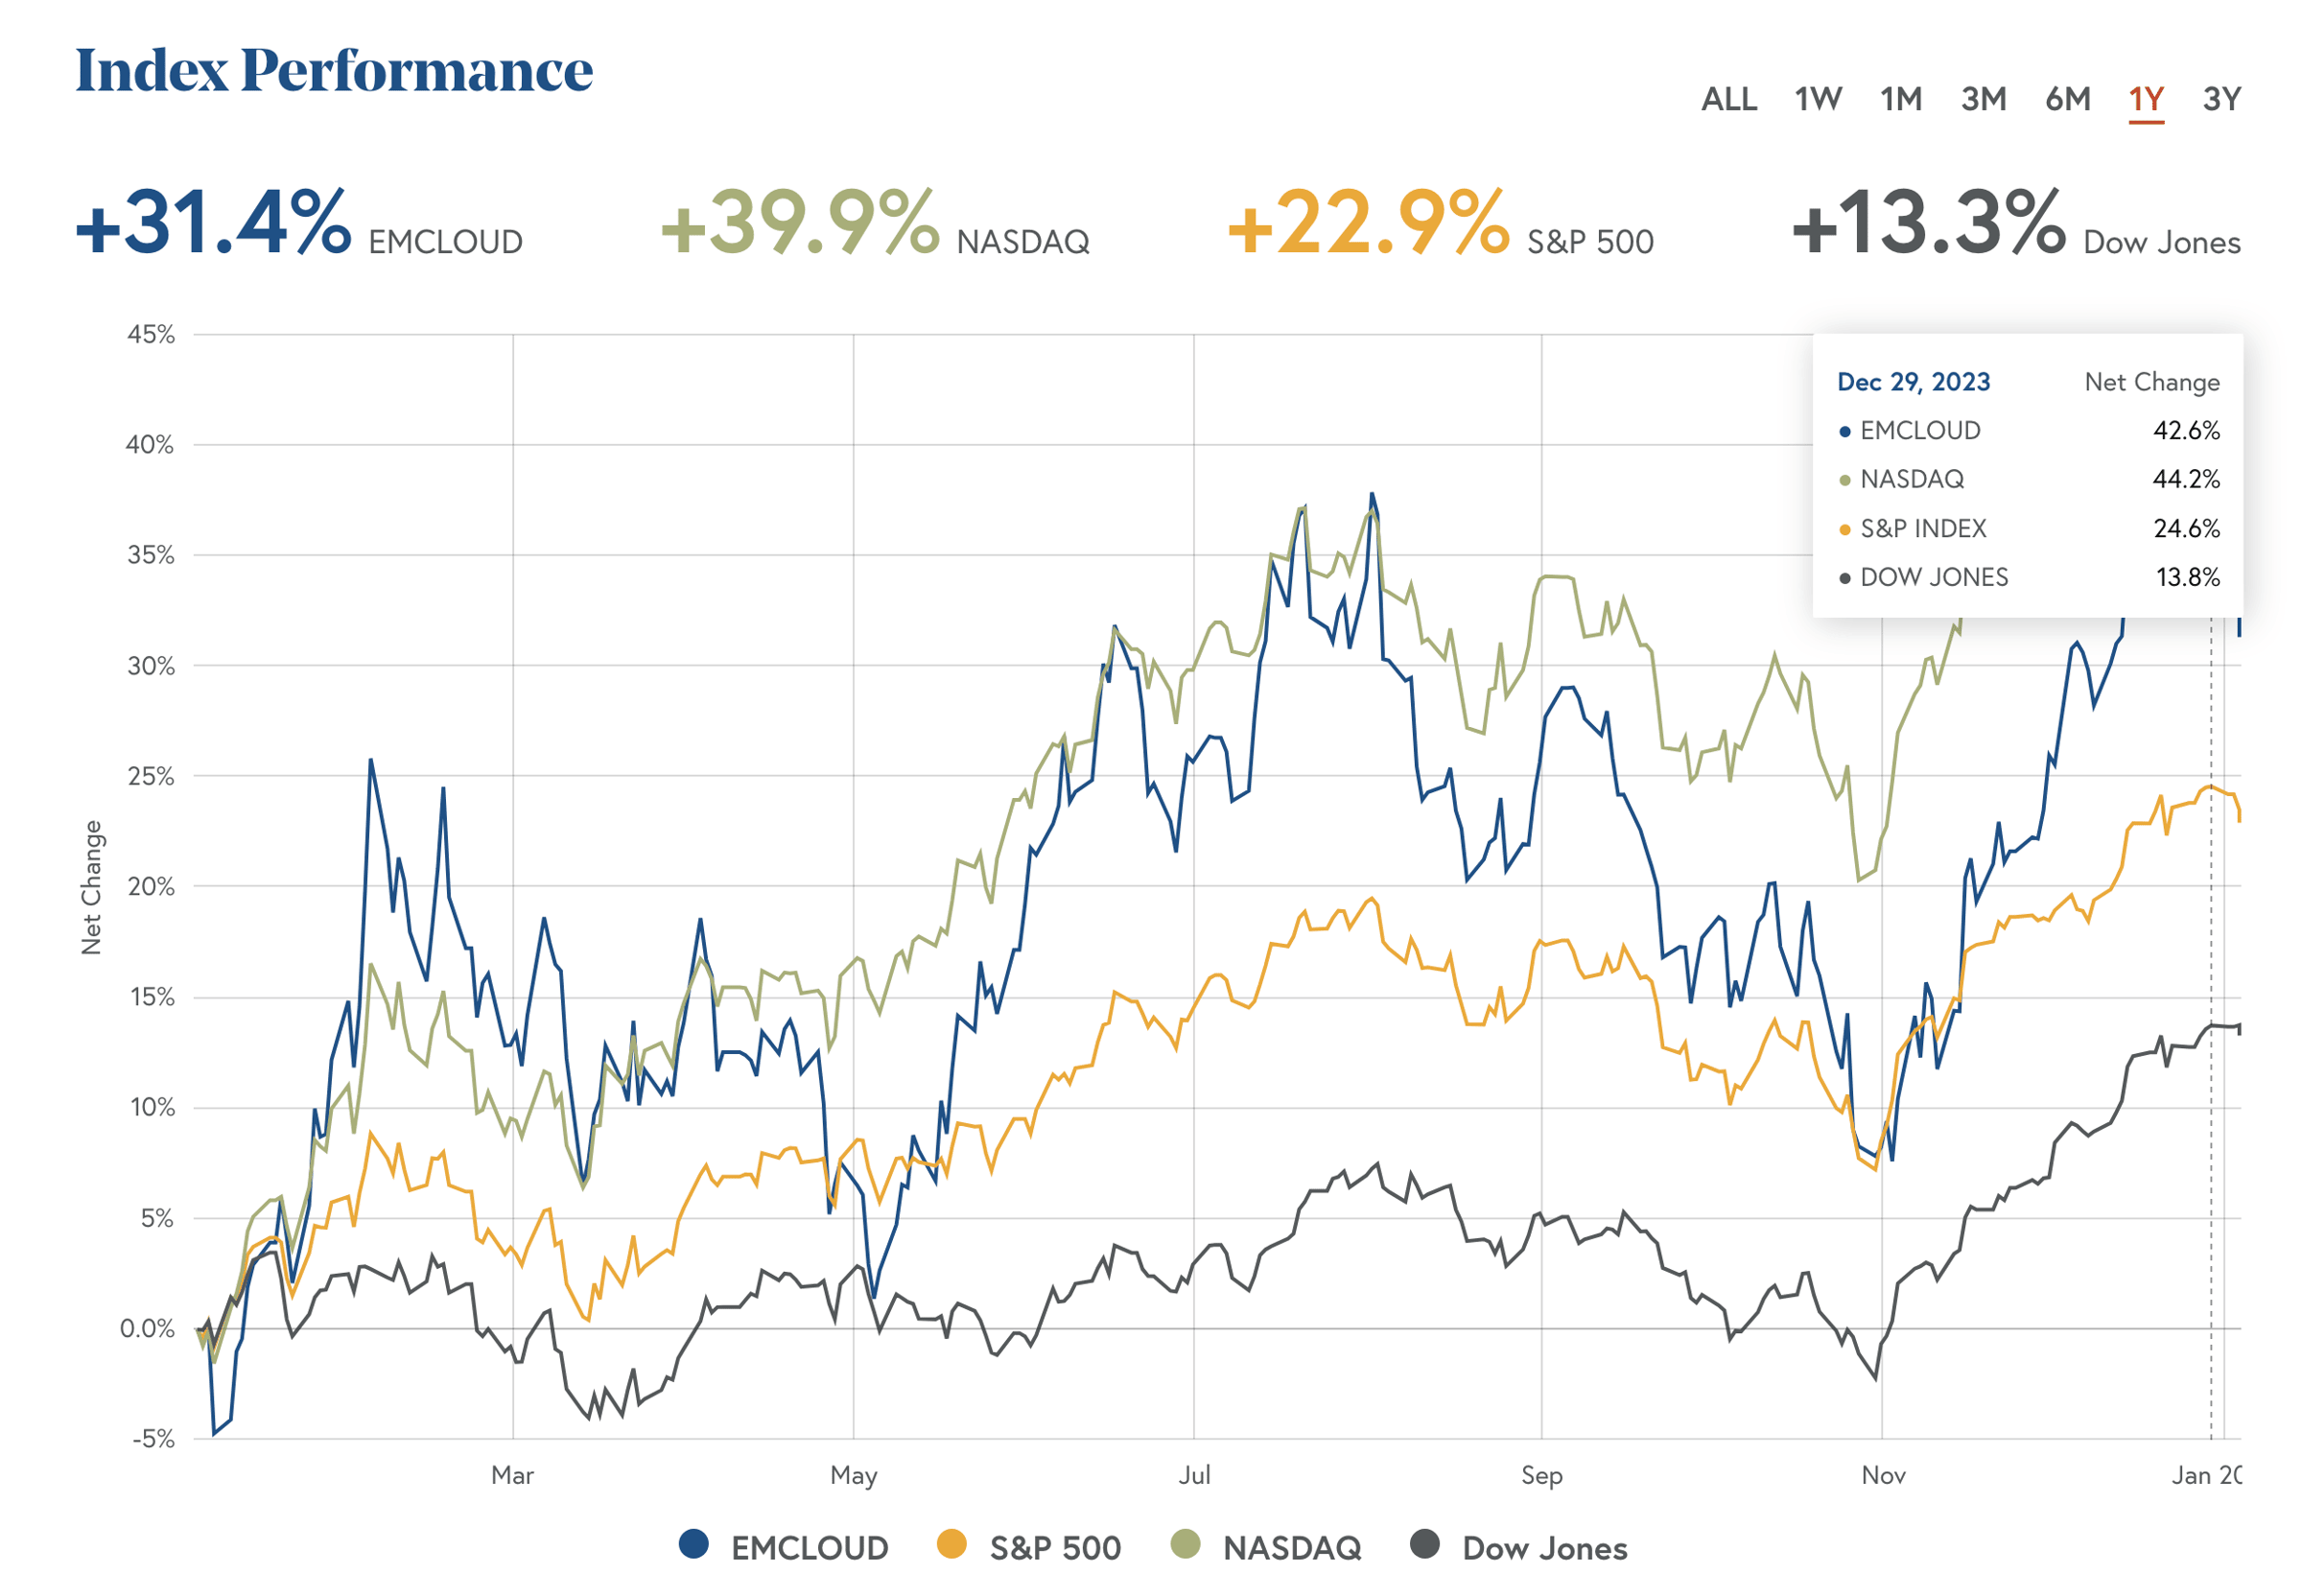The height and width of the screenshot is (1596, 2302).
Task: Click the DOW JONES tooltip row label
Action: pyautogui.click(x=1933, y=578)
